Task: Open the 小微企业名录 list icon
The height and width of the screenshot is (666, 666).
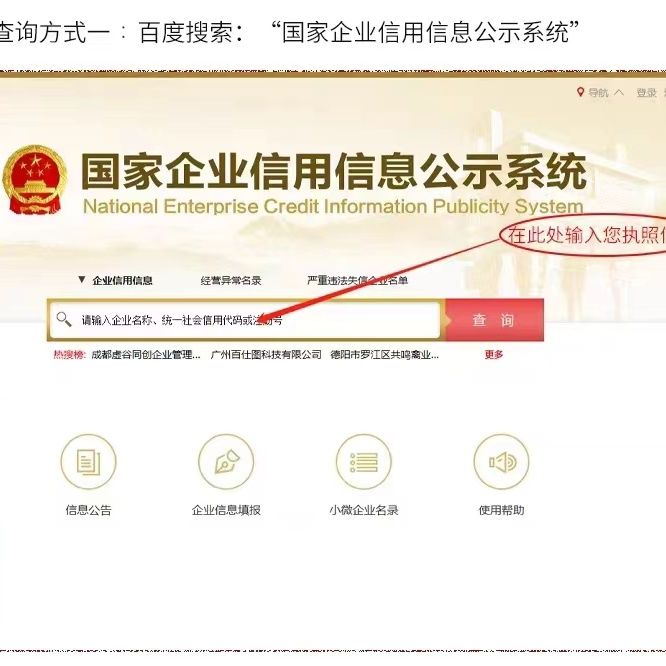Action: coord(364,462)
